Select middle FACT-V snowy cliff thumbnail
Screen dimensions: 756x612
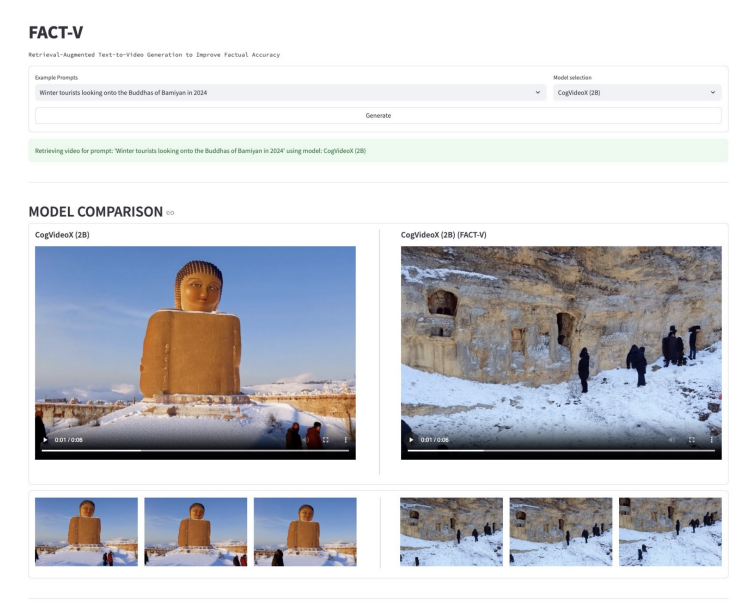(x=561, y=532)
